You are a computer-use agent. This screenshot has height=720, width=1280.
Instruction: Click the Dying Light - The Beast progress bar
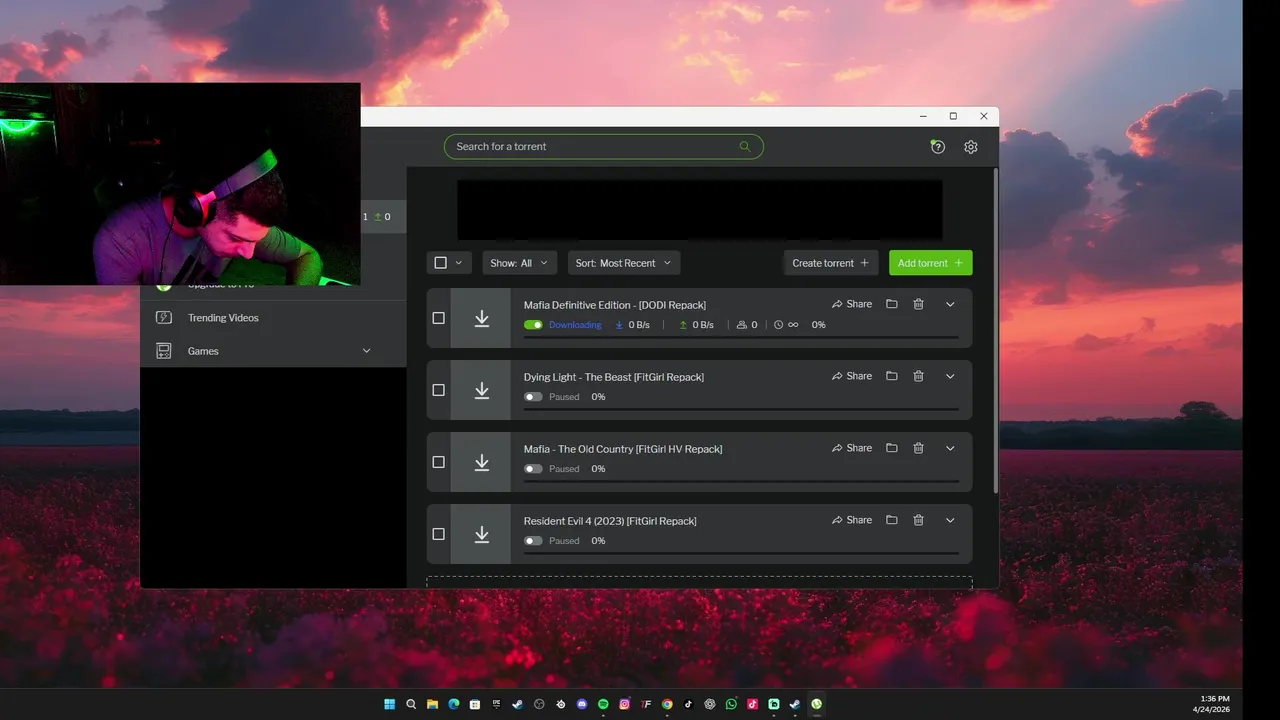pos(741,410)
